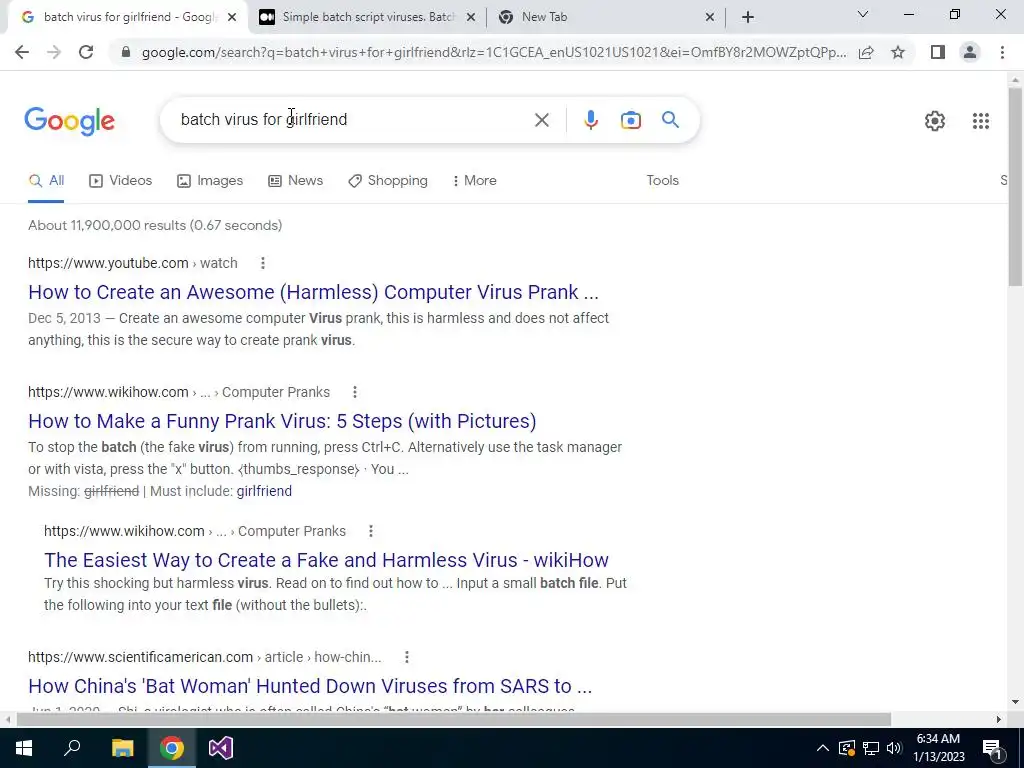Viewport: 1024px width, 768px height.
Task: Click the padlock site info icon
Action: (126, 52)
